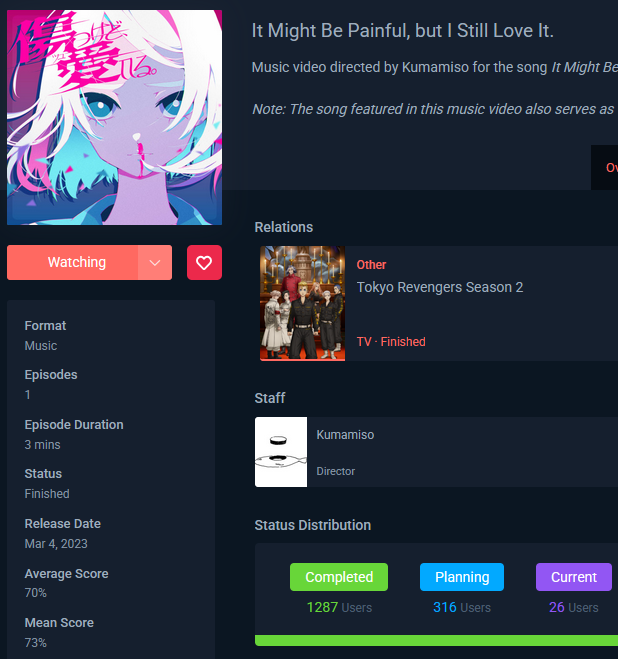Image resolution: width=618 pixels, height=659 pixels.
Task: Click the Kumamiso staff name link
Action: click(345, 435)
